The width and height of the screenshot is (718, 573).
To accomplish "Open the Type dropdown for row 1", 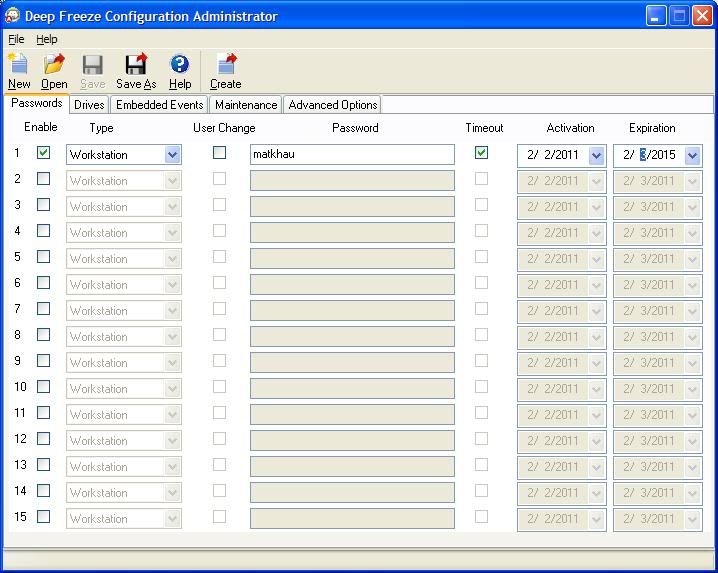I will [173, 155].
